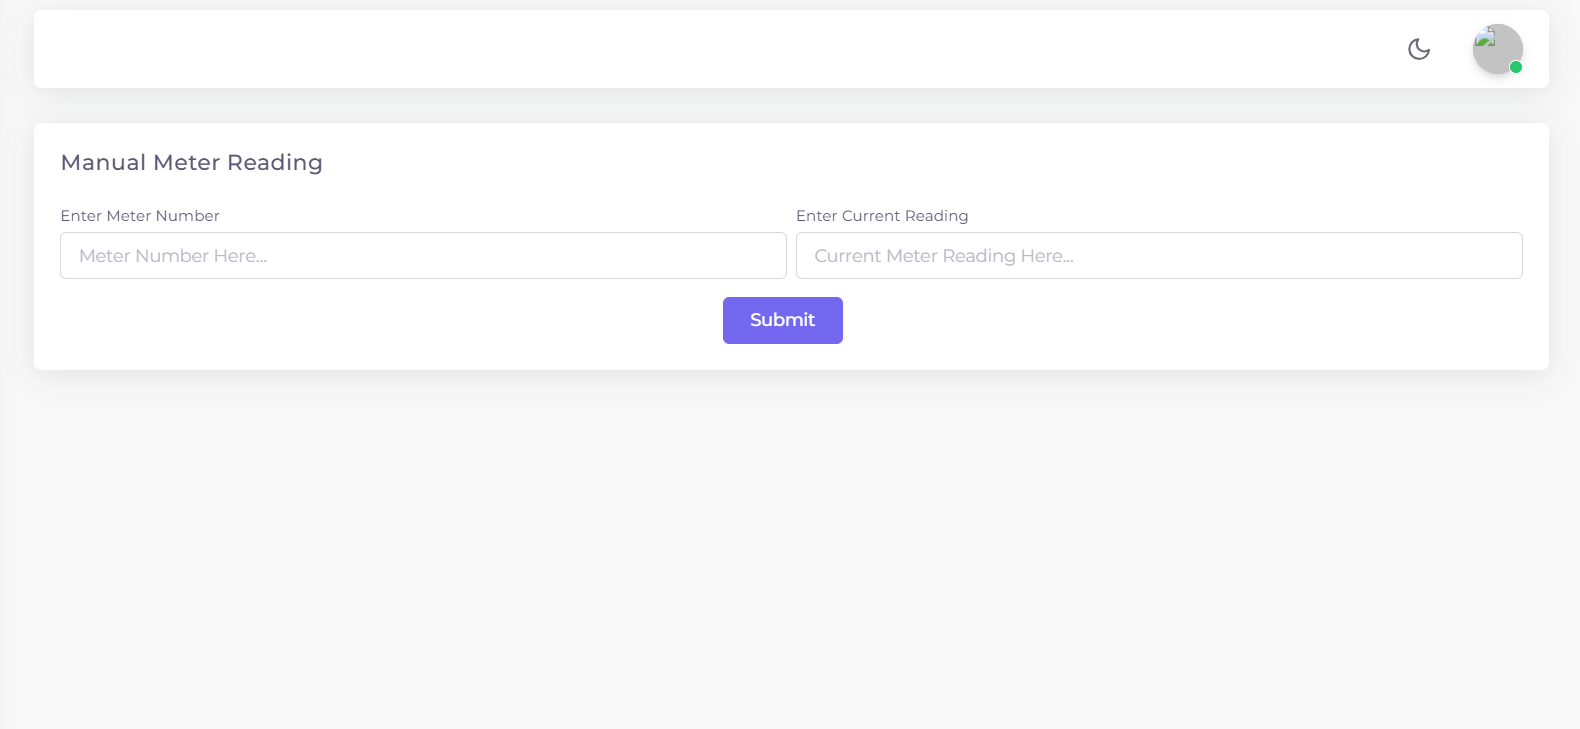Click the word "Reading" in the page title
The height and width of the screenshot is (729, 1580).
click(x=275, y=163)
